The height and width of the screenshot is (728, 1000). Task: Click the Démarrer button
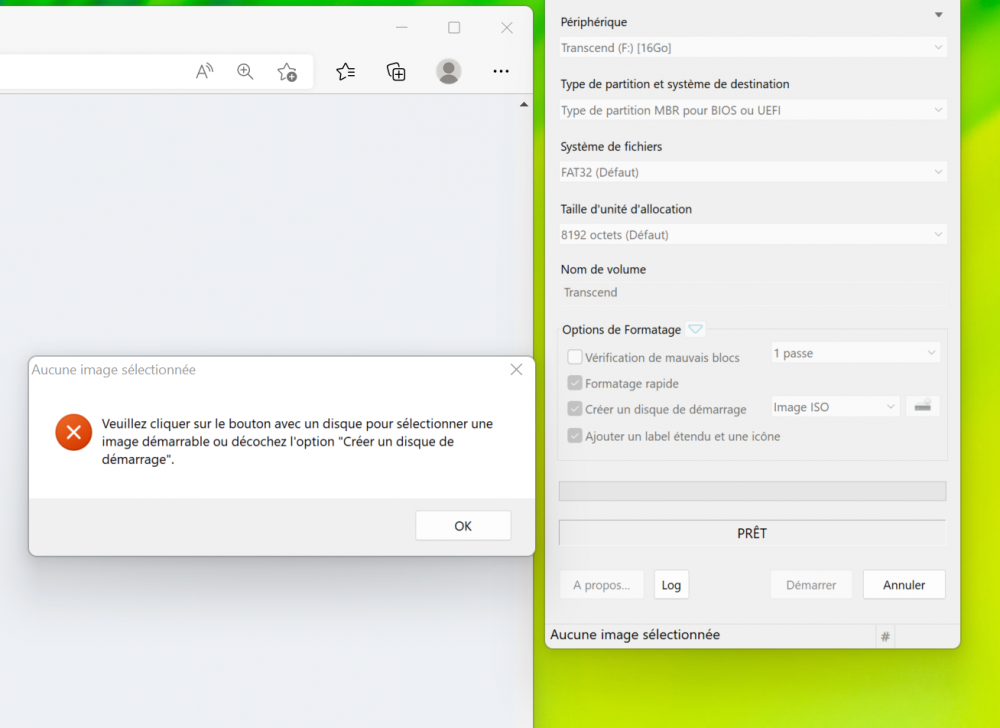click(x=811, y=585)
